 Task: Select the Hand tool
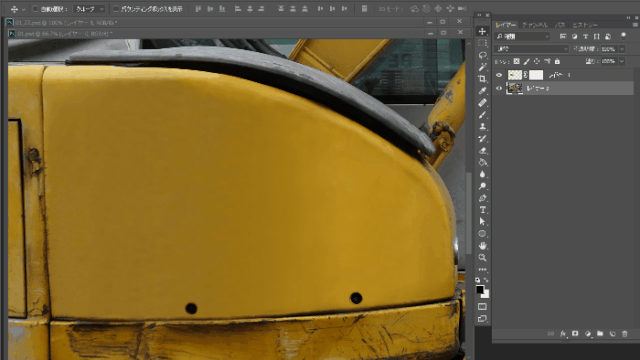pos(482,246)
